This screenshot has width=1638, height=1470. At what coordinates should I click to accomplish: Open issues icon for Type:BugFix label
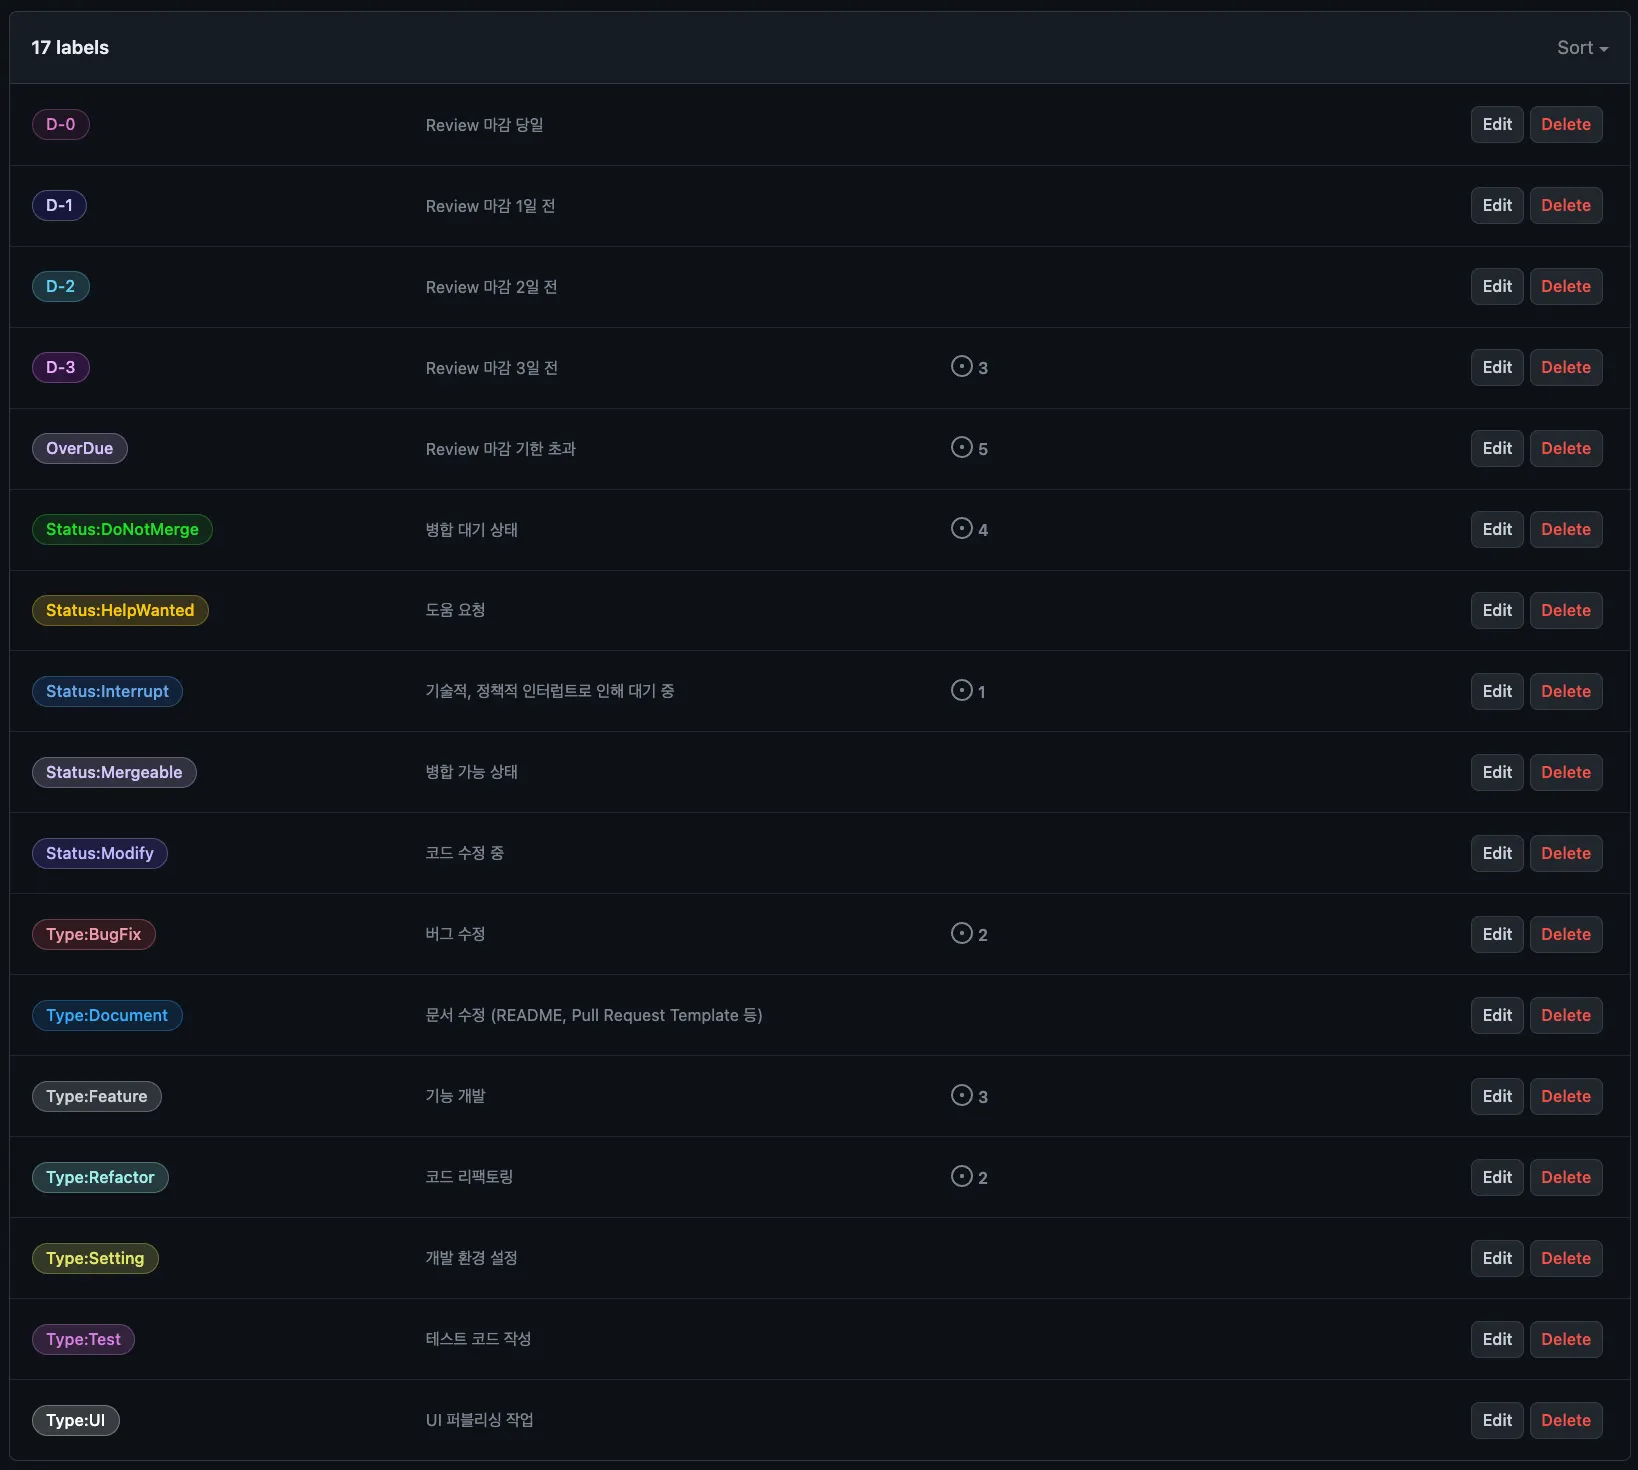(x=961, y=934)
